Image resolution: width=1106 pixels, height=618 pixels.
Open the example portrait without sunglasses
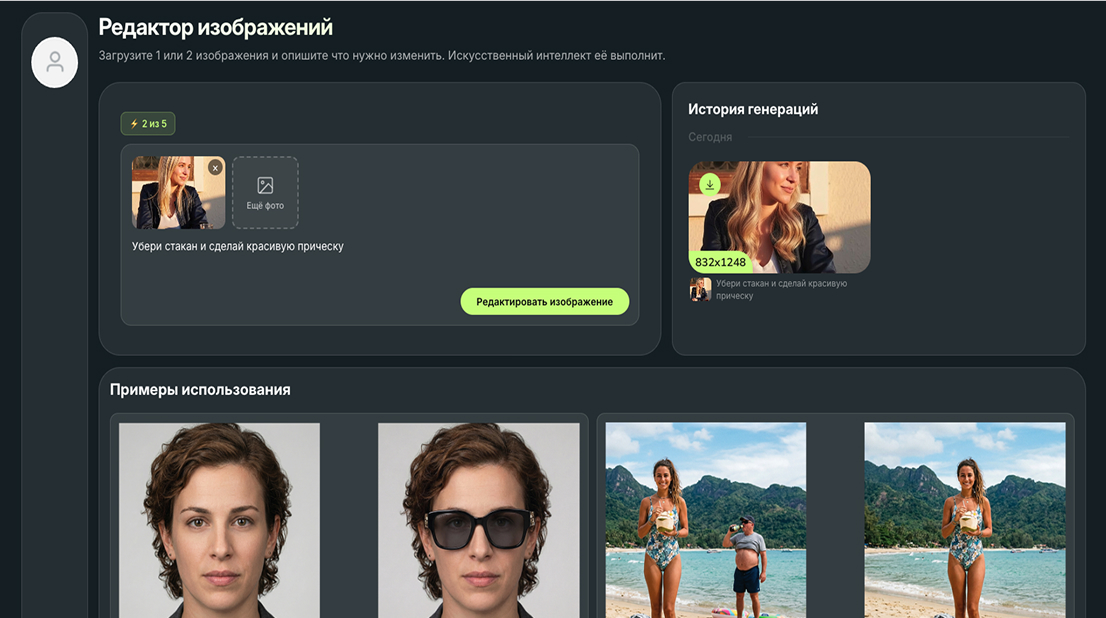tap(219, 518)
